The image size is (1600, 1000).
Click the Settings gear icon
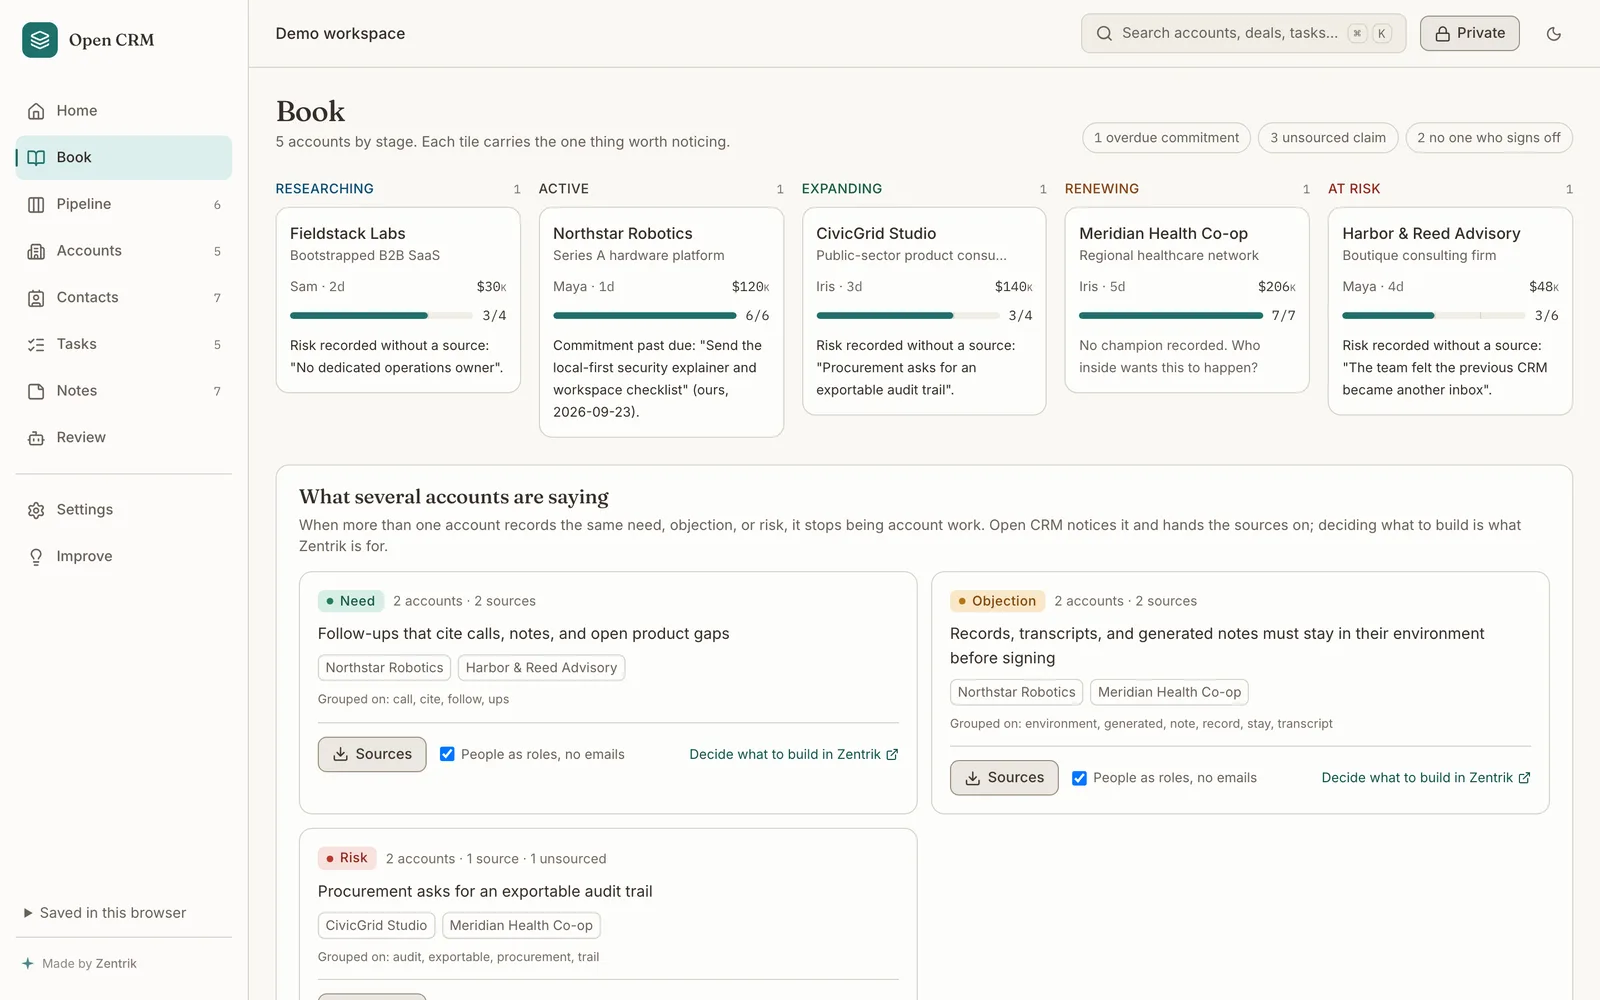36,510
